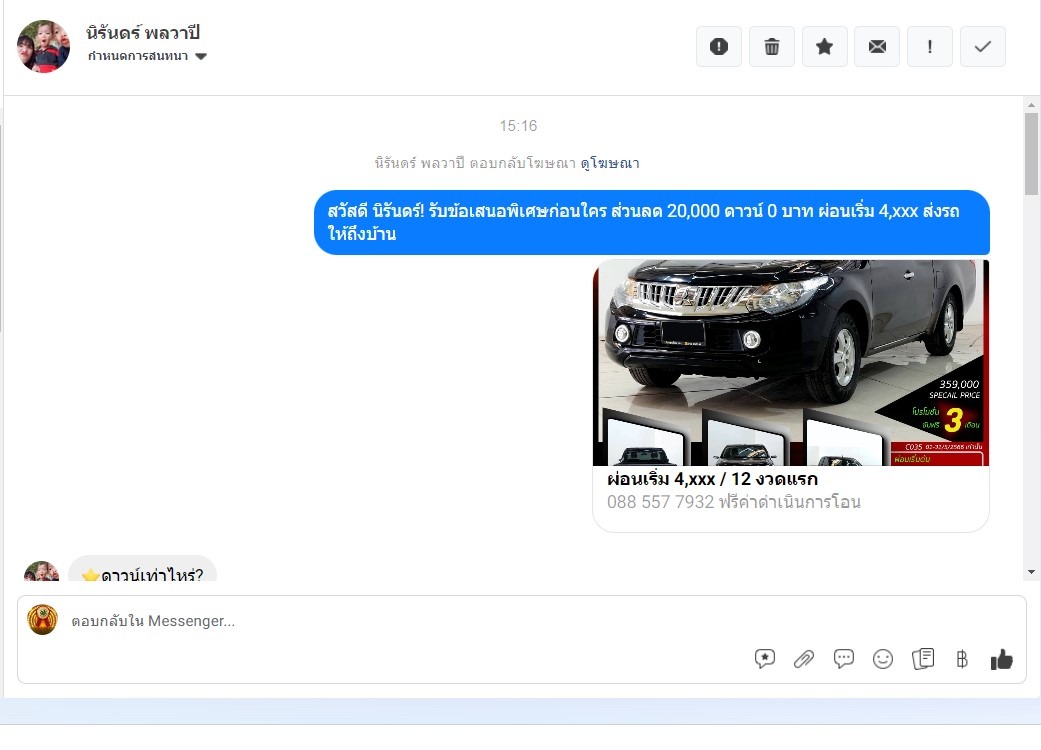This screenshot has height=750, width=1041.
Task: Delete the conversation using trash icon
Action: click(771, 47)
